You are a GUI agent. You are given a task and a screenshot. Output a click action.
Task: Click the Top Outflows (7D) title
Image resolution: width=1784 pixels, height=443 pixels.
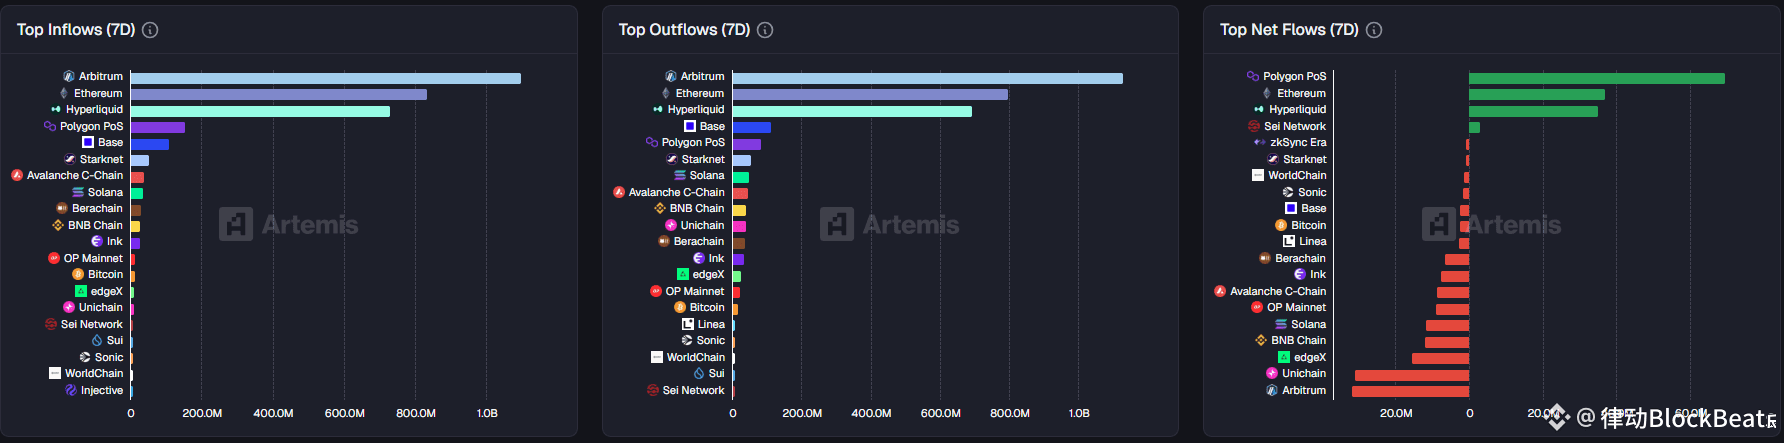[x=684, y=30]
